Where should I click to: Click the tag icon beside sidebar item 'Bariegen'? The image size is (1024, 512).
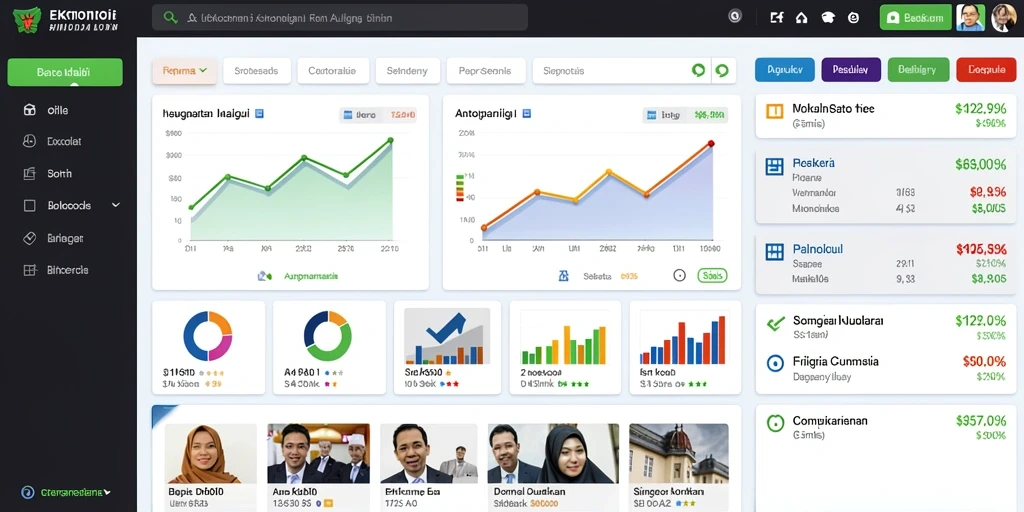[x=29, y=238]
